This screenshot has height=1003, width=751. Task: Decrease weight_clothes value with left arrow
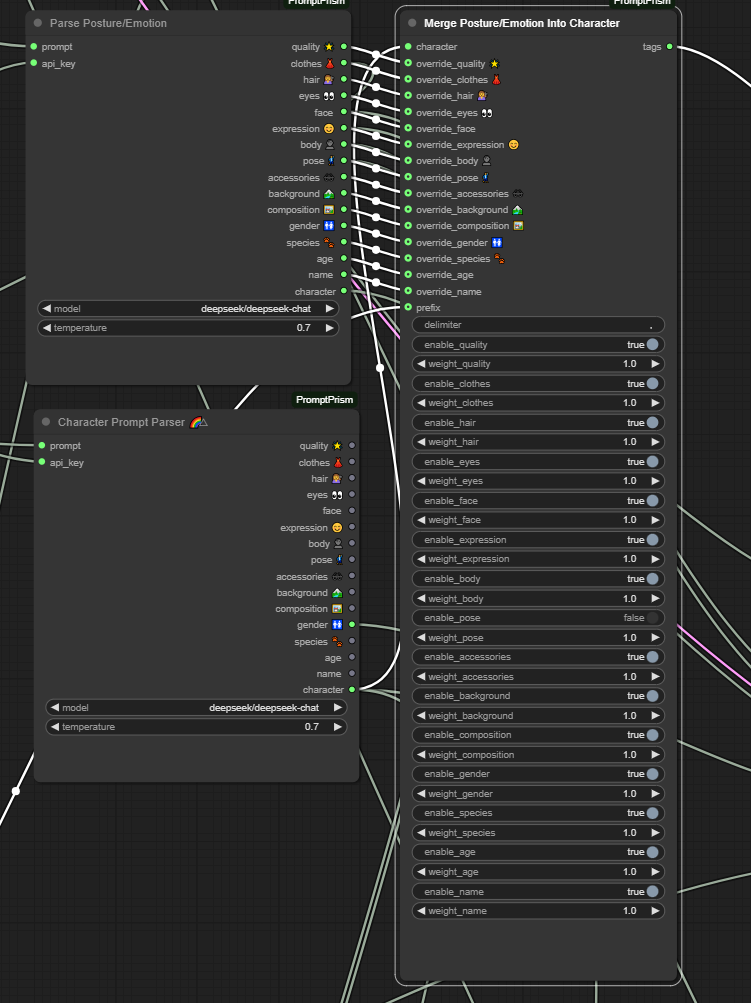point(421,403)
